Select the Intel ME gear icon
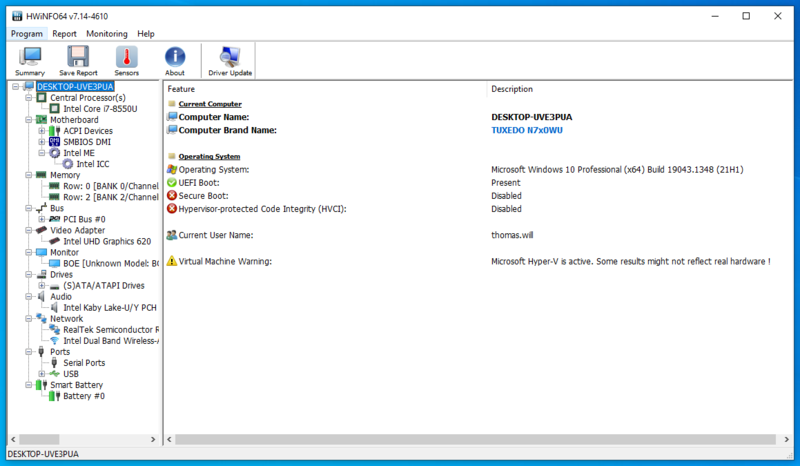The width and height of the screenshot is (800, 466). pos(55,153)
